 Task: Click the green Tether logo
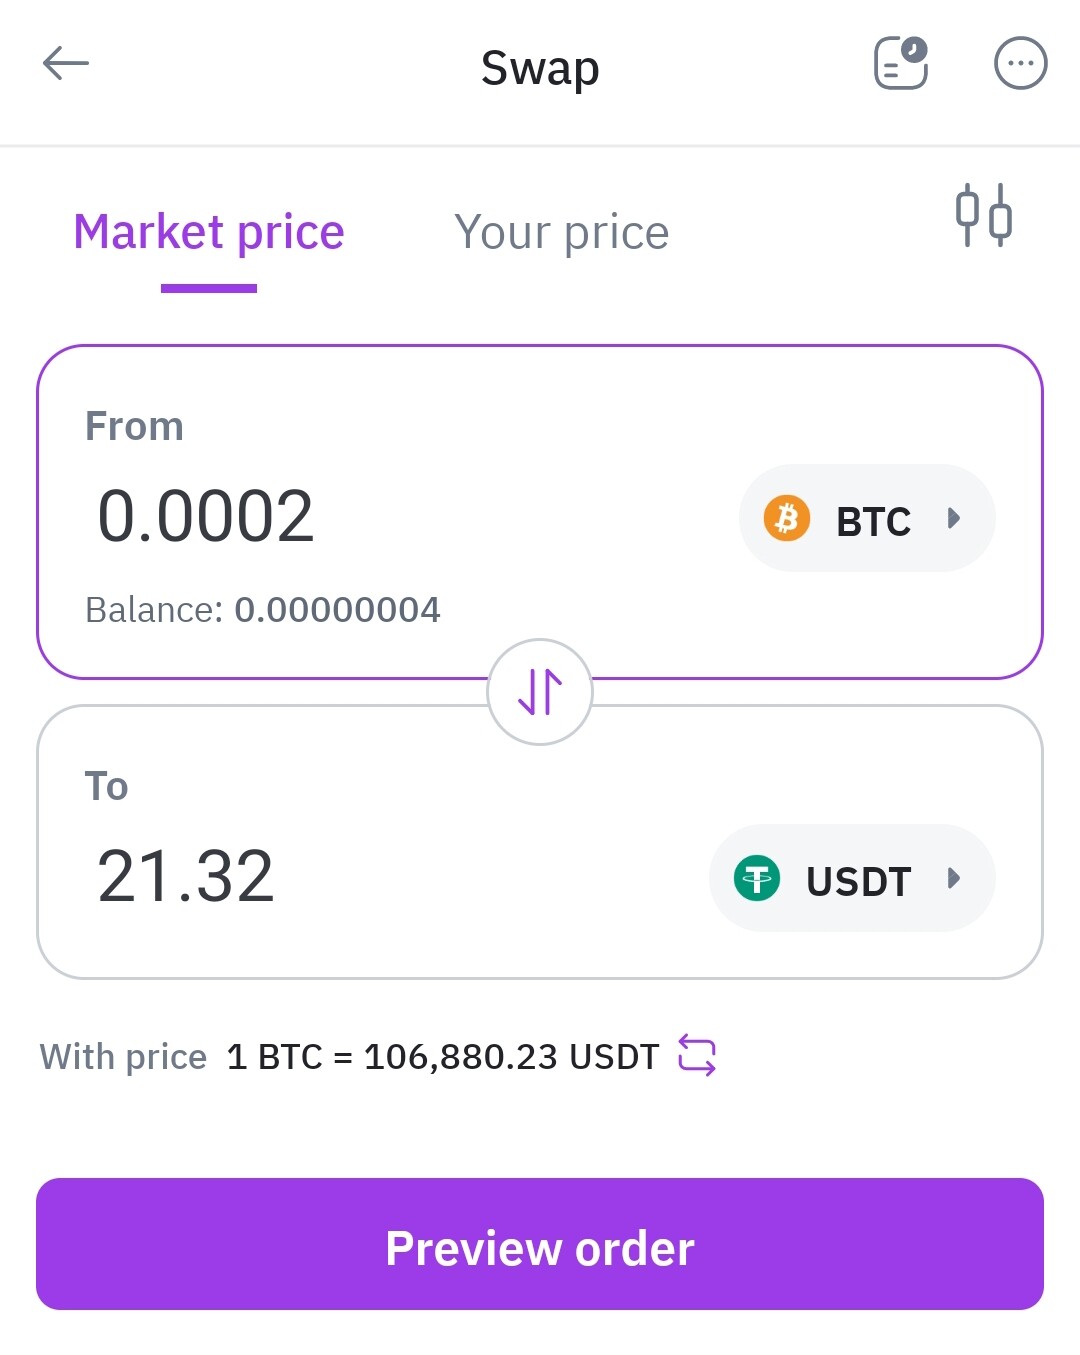point(757,878)
